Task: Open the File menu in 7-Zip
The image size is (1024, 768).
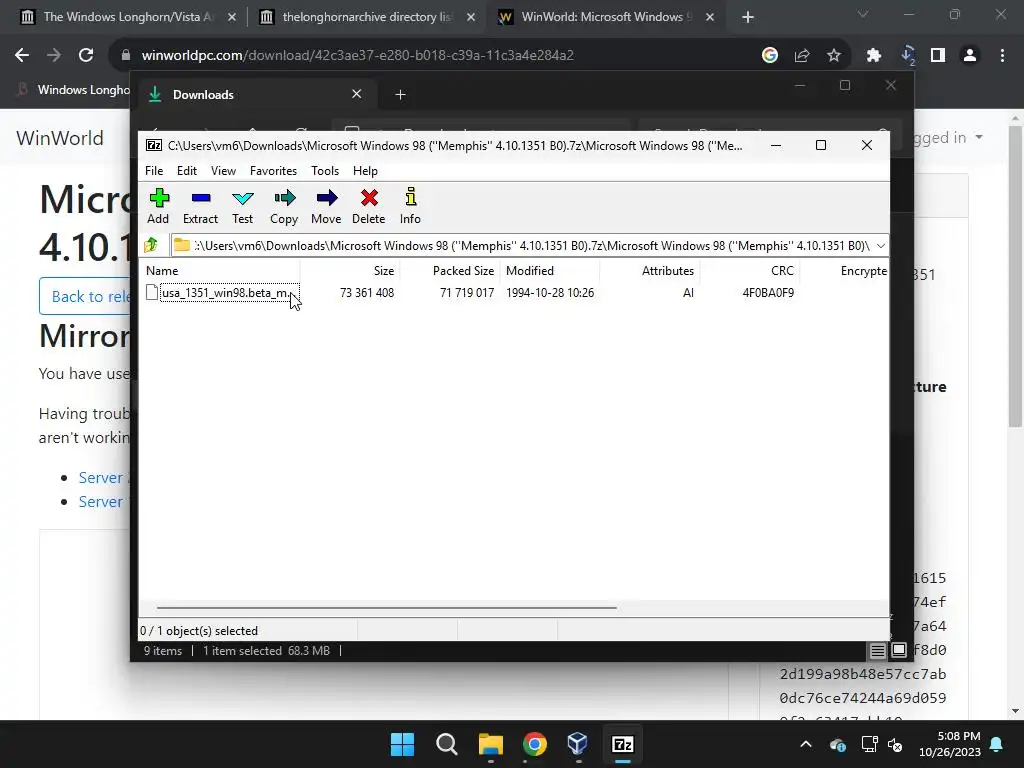Action: tap(154, 170)
